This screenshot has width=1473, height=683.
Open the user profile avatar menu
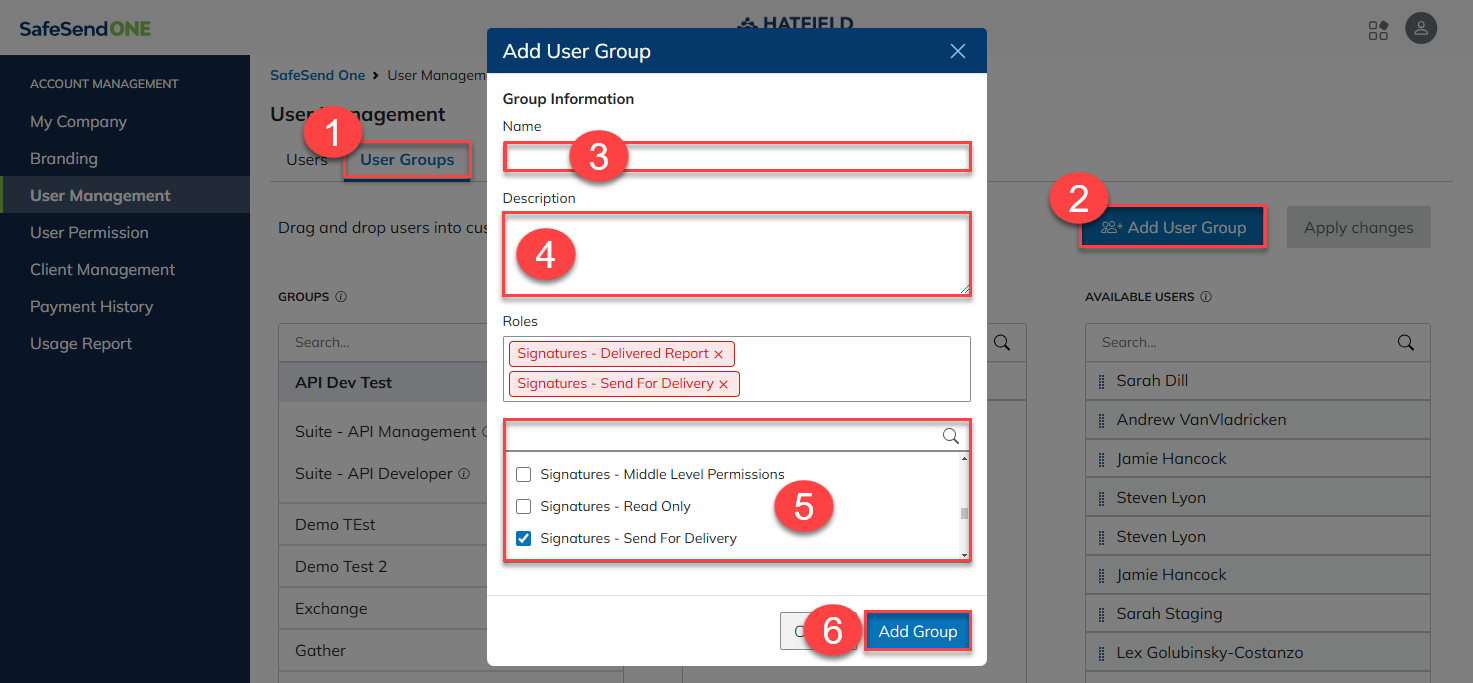click(x=1421, y=29)
